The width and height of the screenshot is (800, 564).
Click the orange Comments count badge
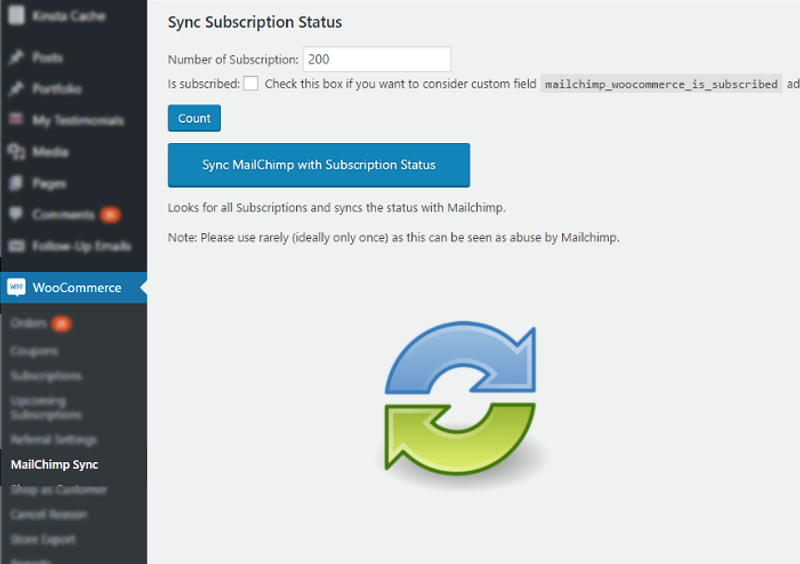(x=110, y=215)
